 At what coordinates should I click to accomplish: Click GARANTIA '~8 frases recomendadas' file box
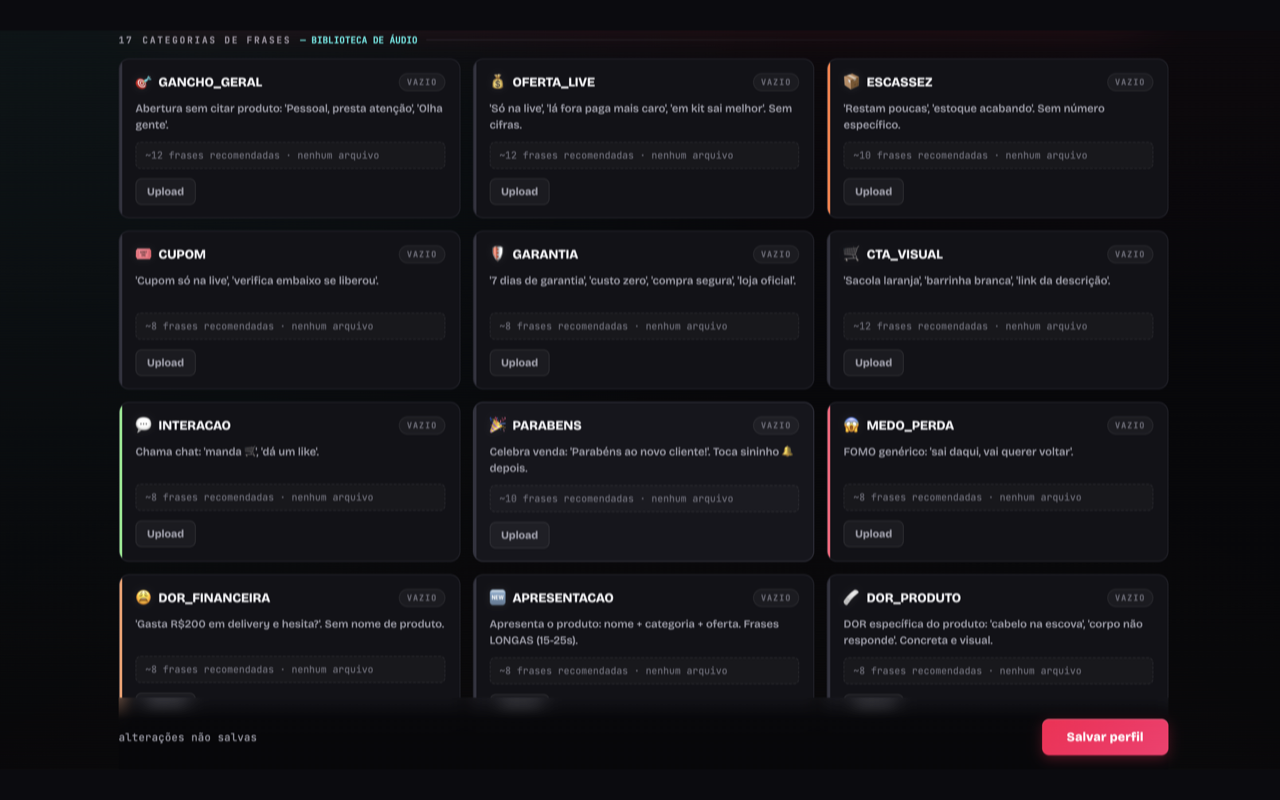coord(644,326)
